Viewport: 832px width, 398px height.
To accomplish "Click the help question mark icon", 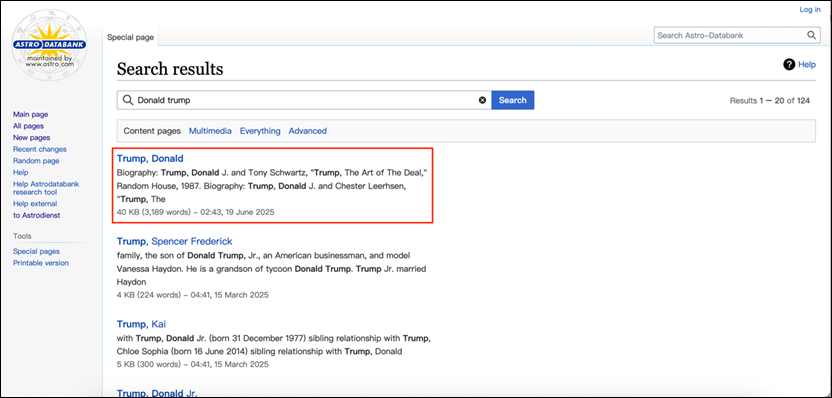I will pyautogui.click(x=789, y=65).
